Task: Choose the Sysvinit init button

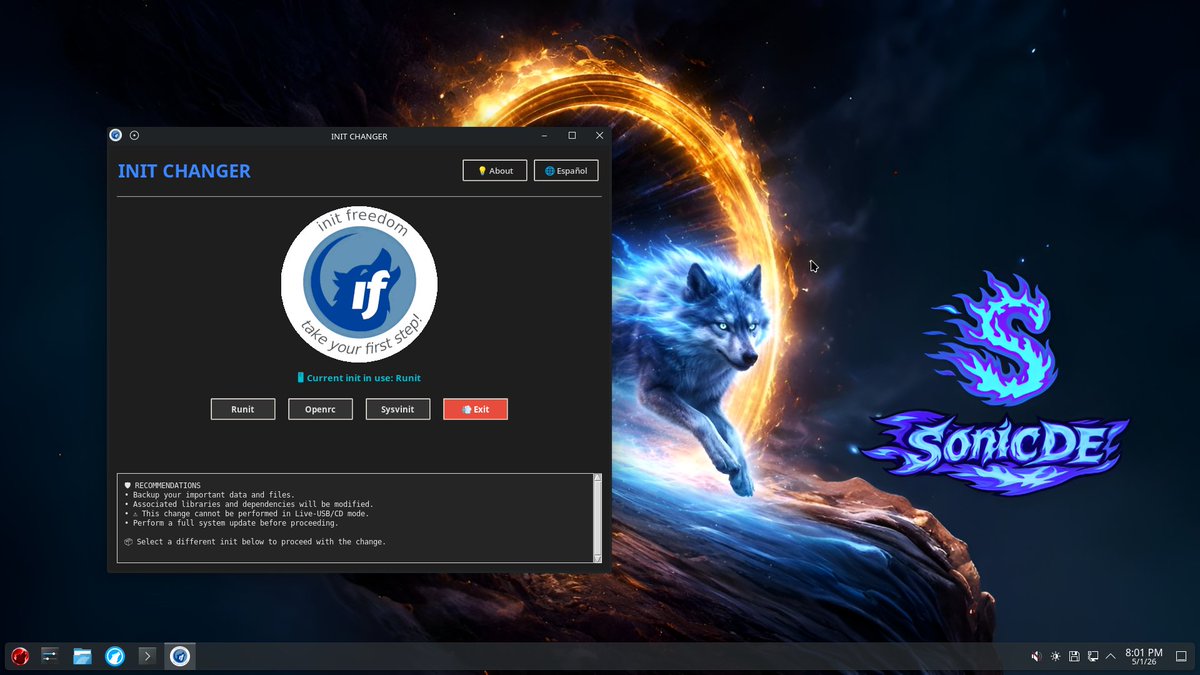Action: click(x=398, y=409)
